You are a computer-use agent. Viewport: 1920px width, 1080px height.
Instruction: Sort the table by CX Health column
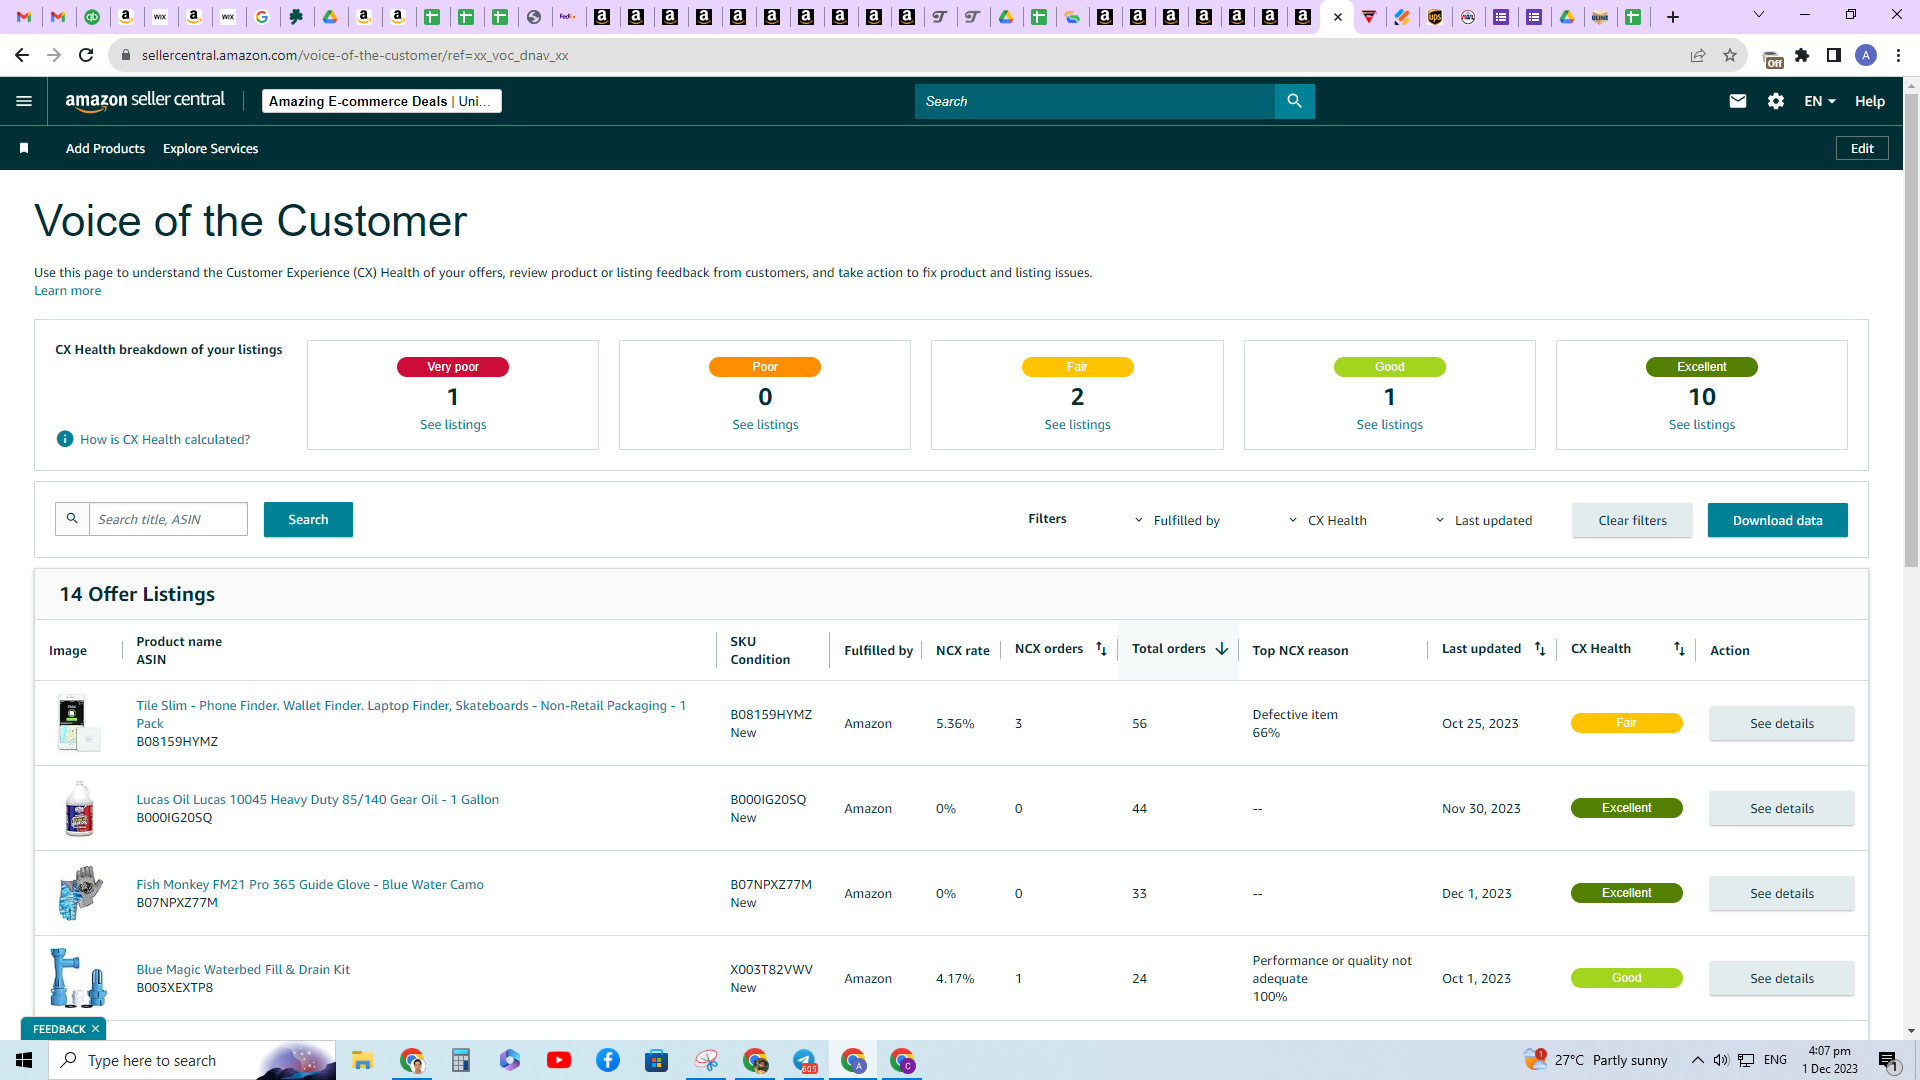pos(1679,649)
